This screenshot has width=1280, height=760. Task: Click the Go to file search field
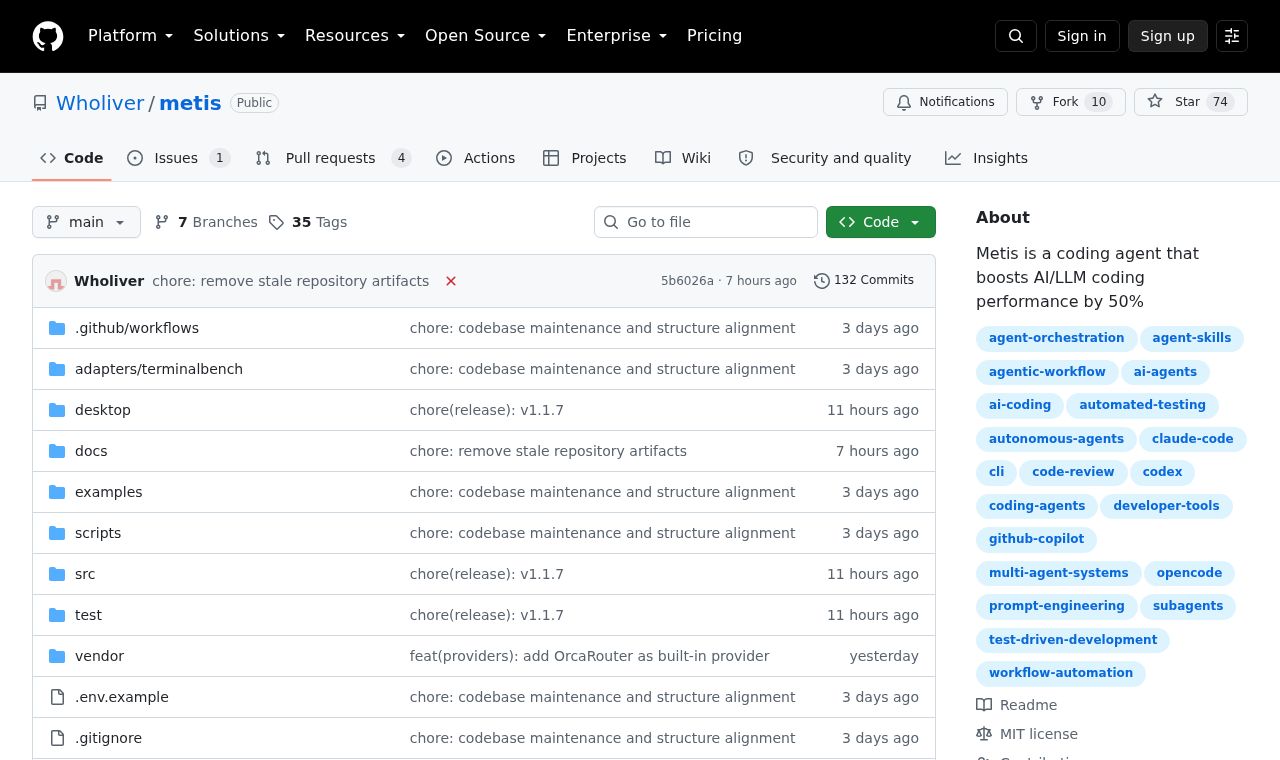[x=706, y=222]
